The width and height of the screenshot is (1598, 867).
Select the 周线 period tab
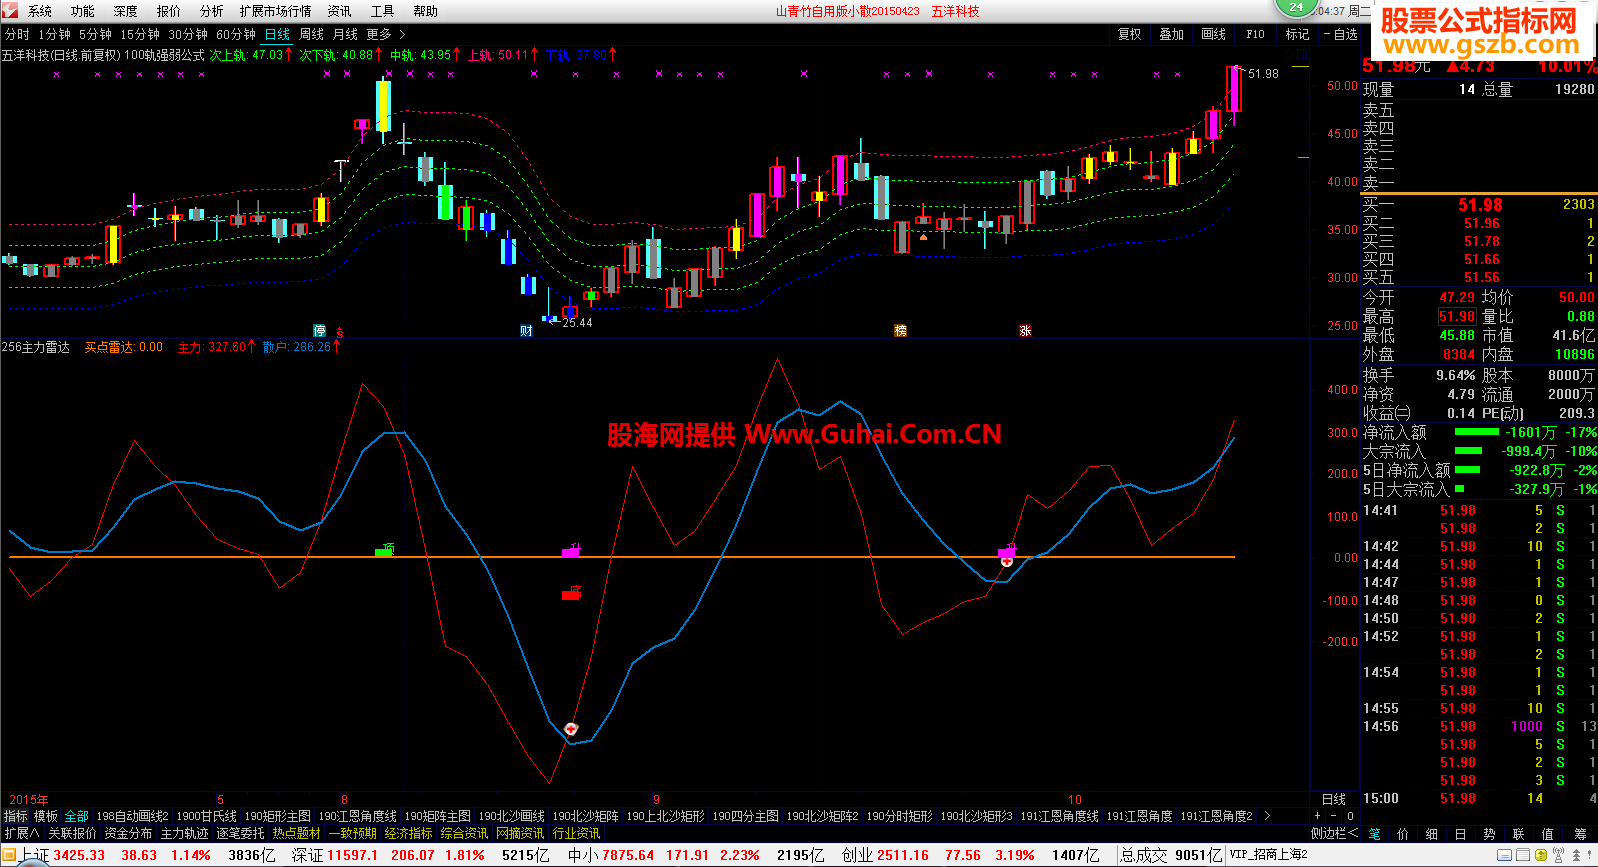tap(312, 34)
